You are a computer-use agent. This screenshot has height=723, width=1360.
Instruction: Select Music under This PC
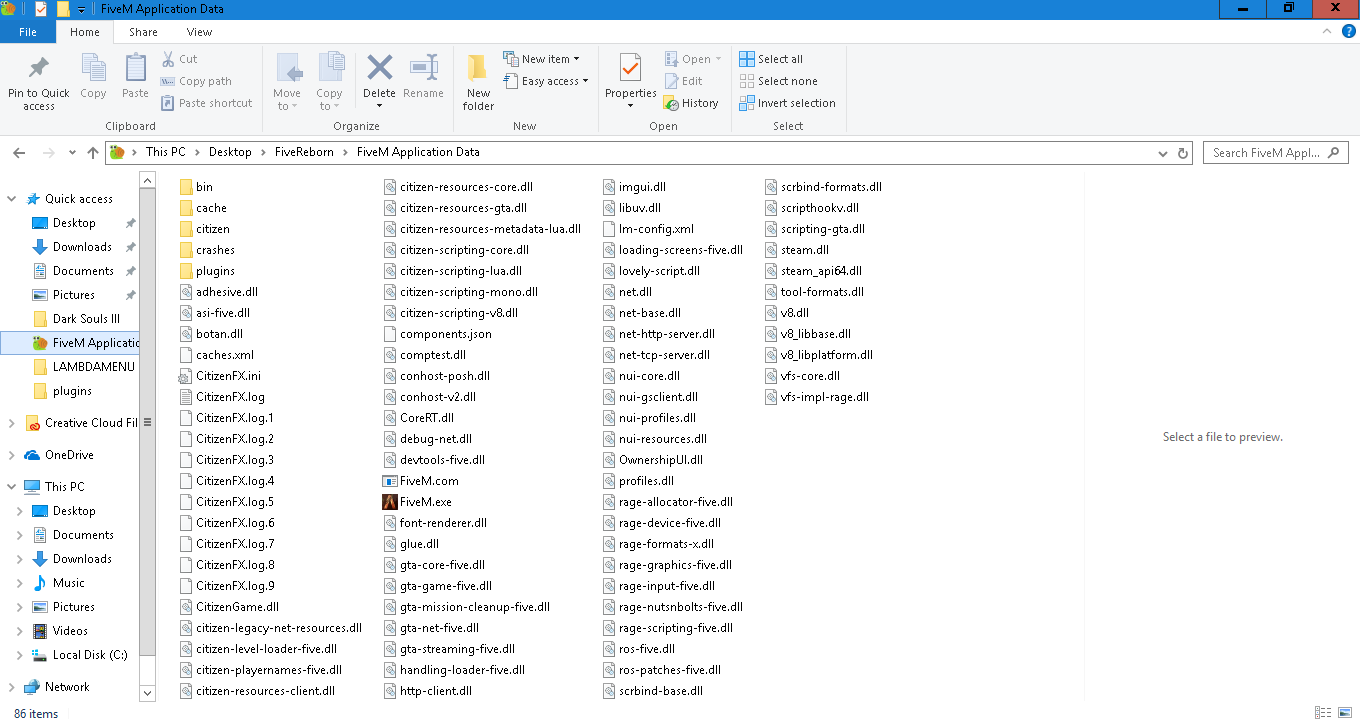point(69,583)
